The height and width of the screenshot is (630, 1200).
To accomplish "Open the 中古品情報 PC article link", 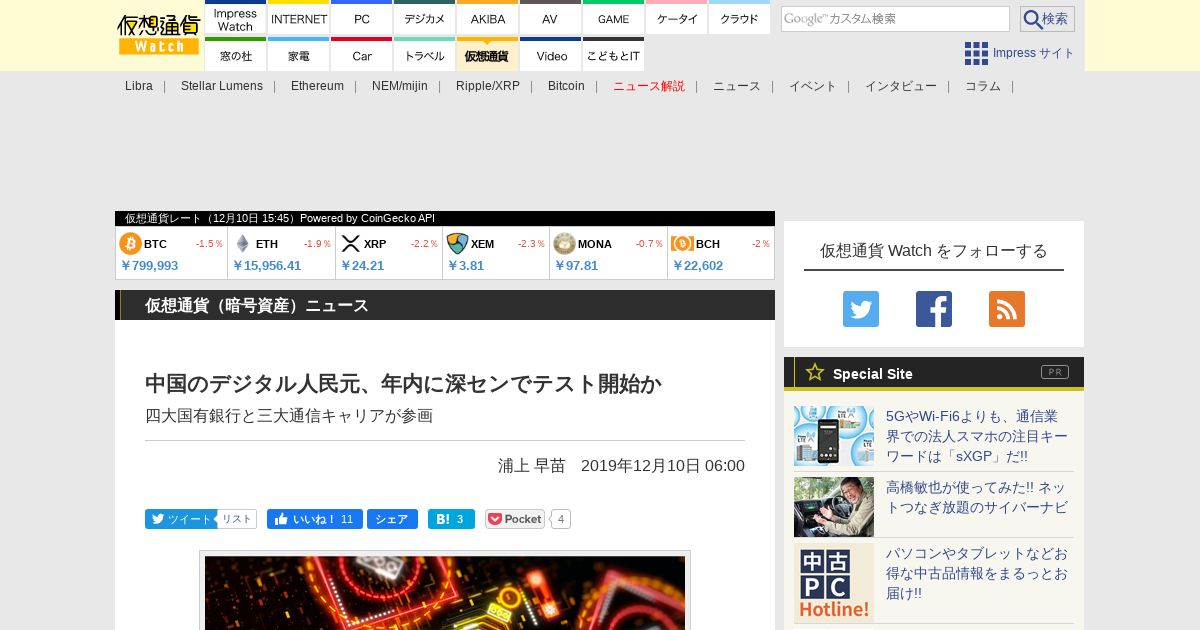I will pos(977,573).
